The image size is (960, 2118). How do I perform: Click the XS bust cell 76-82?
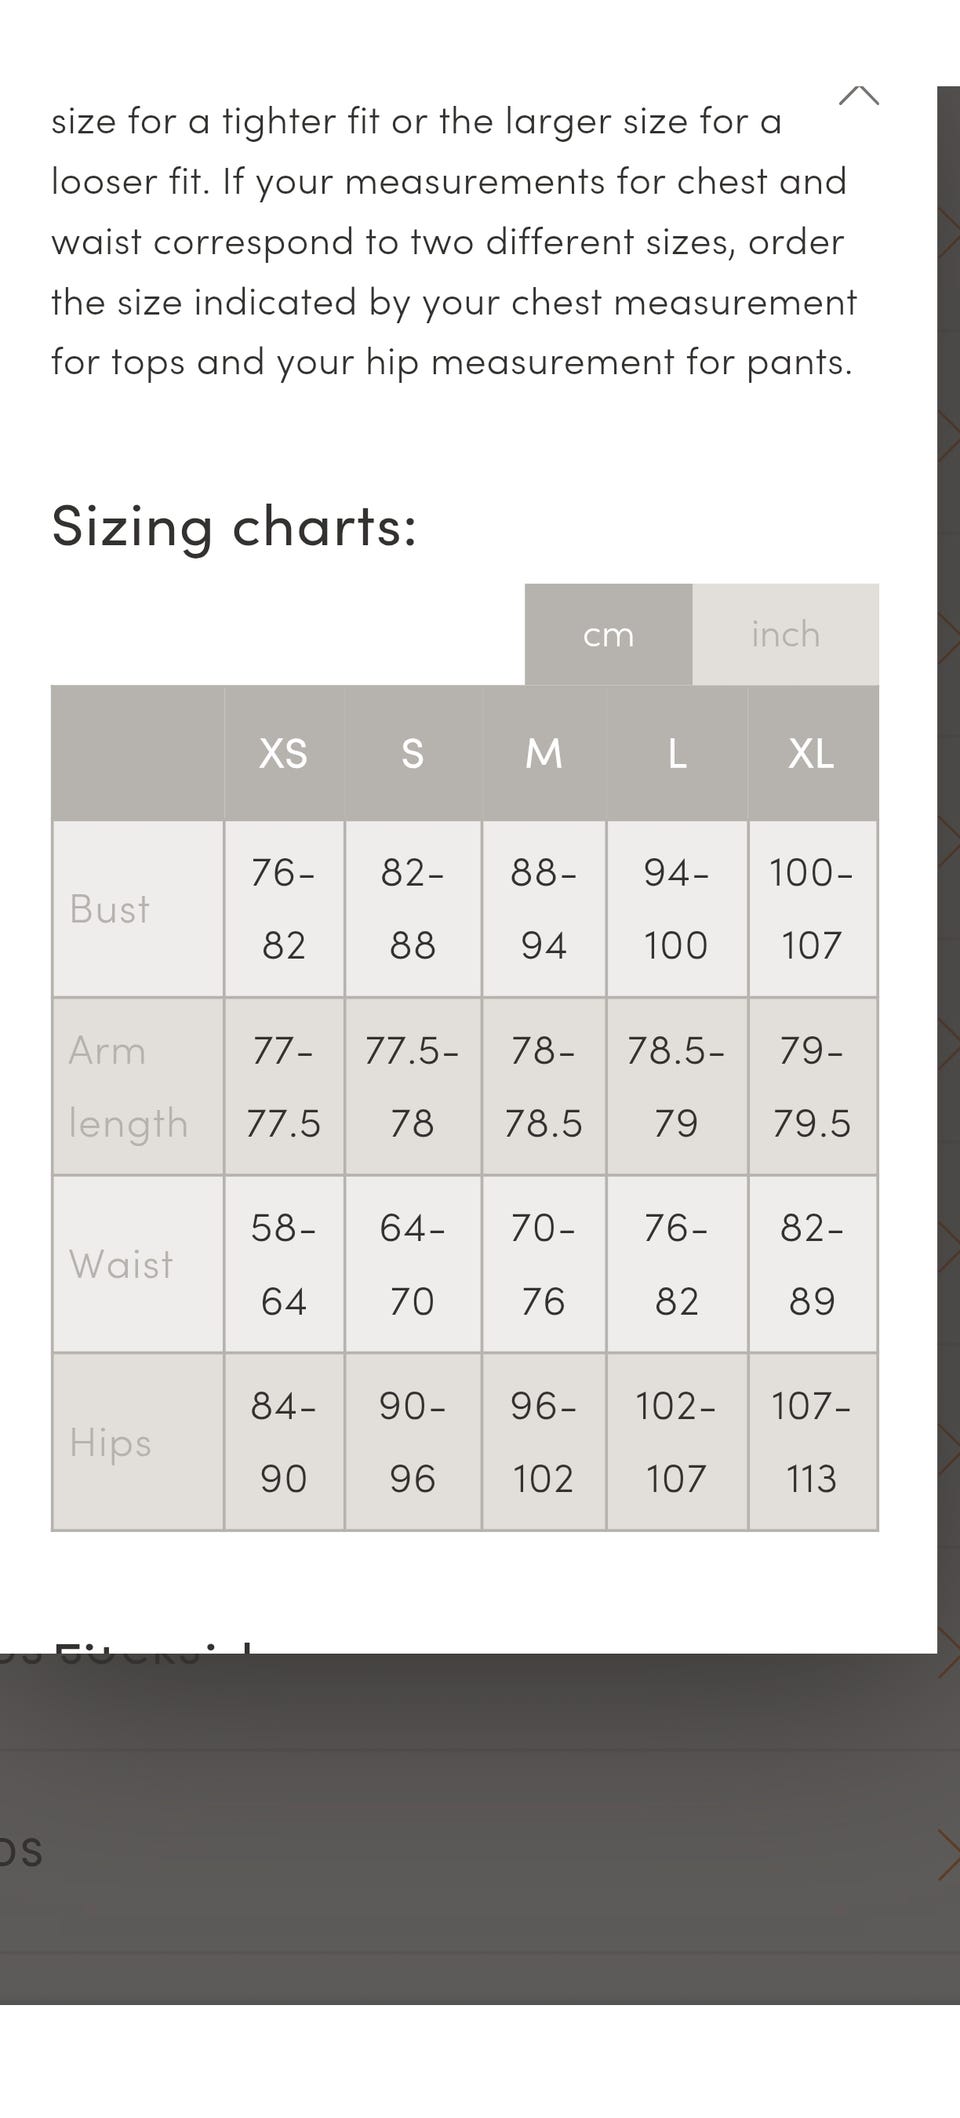coord(284,909)
